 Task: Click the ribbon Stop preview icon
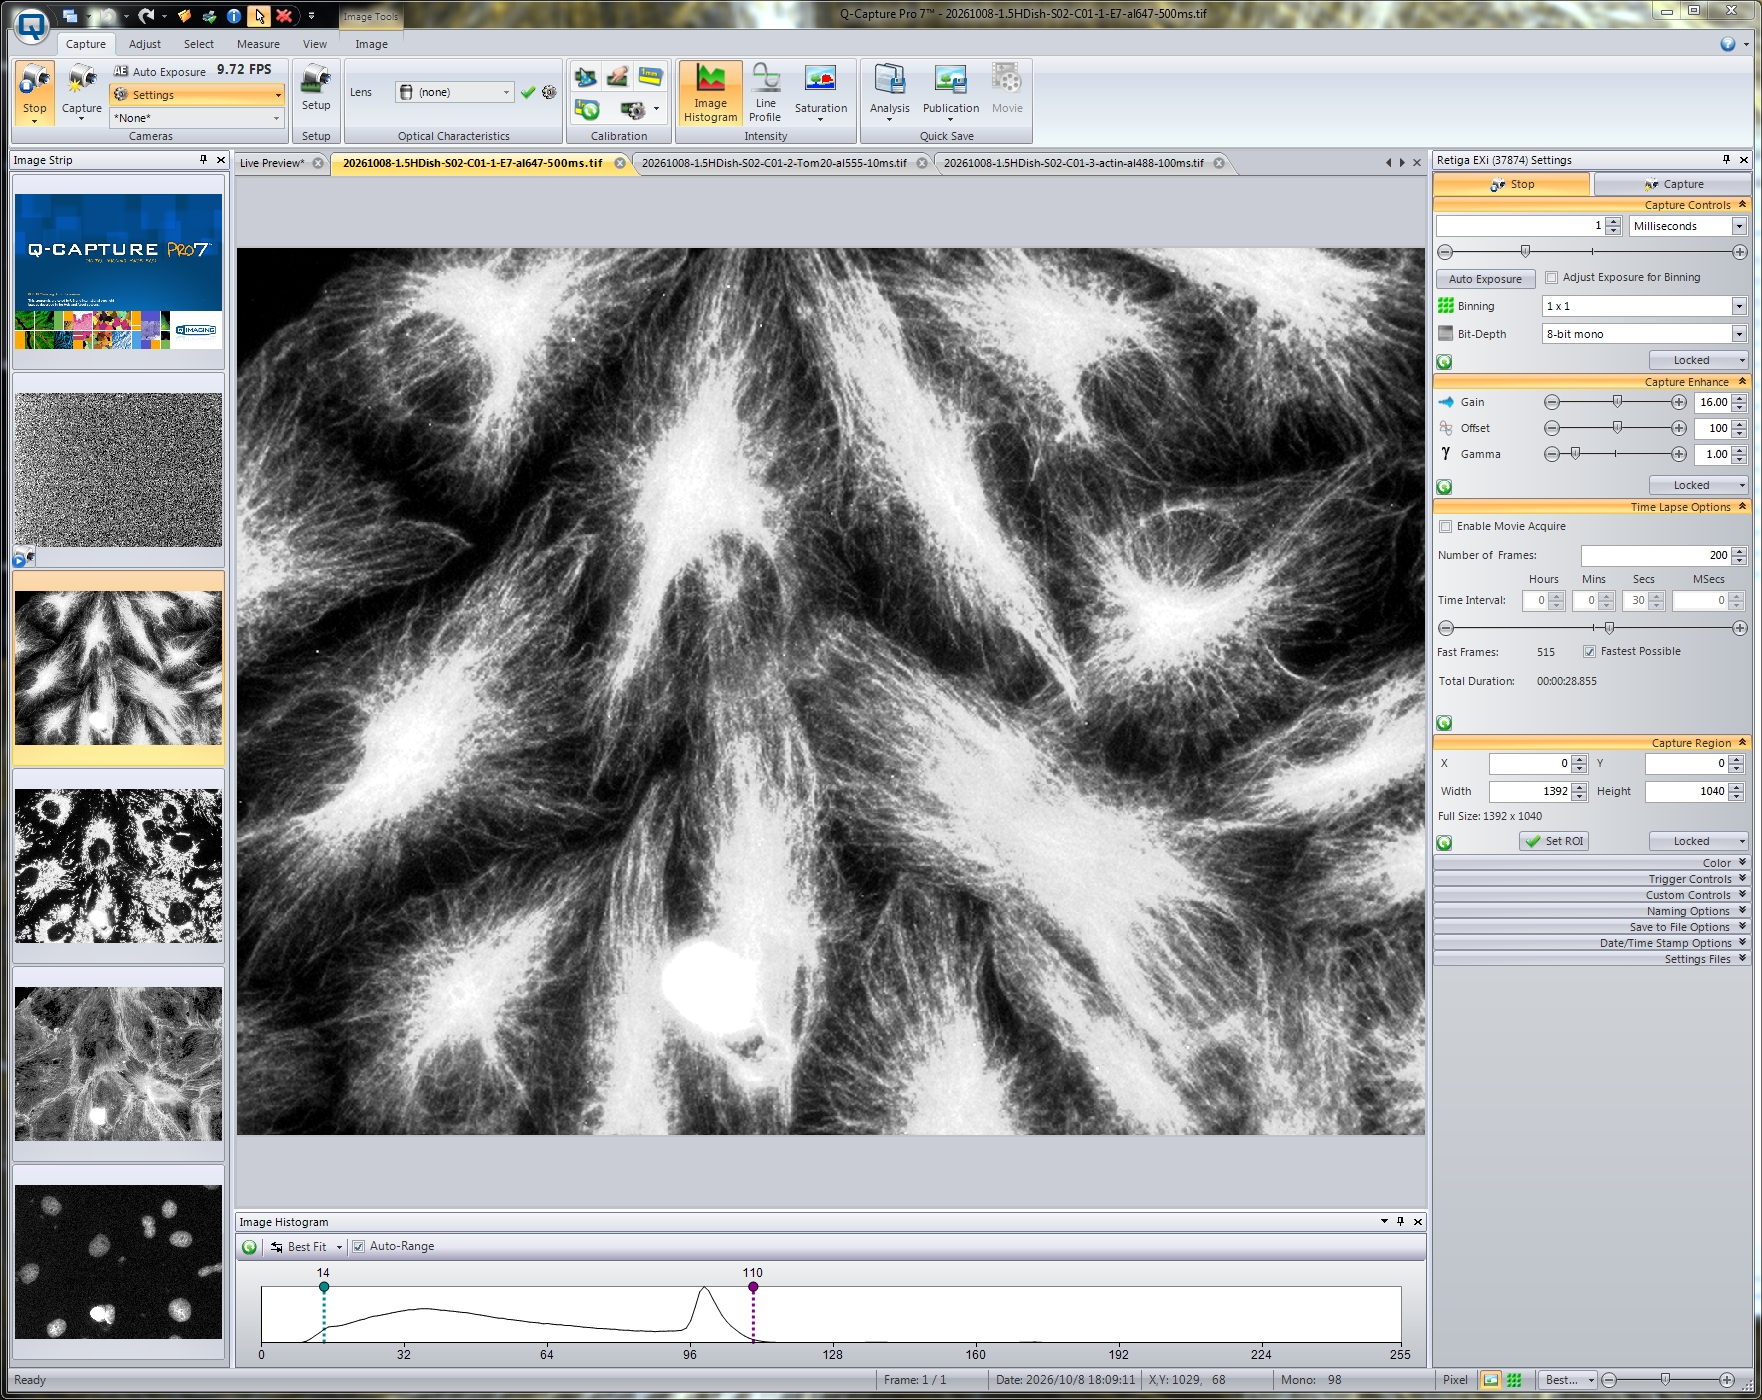(x=35, y=92)
